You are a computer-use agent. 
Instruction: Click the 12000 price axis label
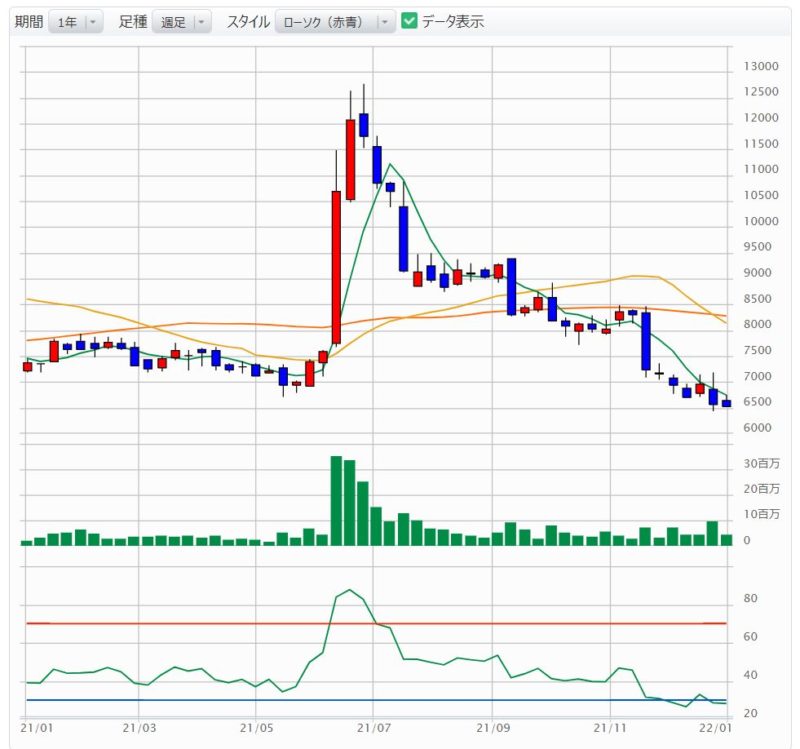pos(761,118)
